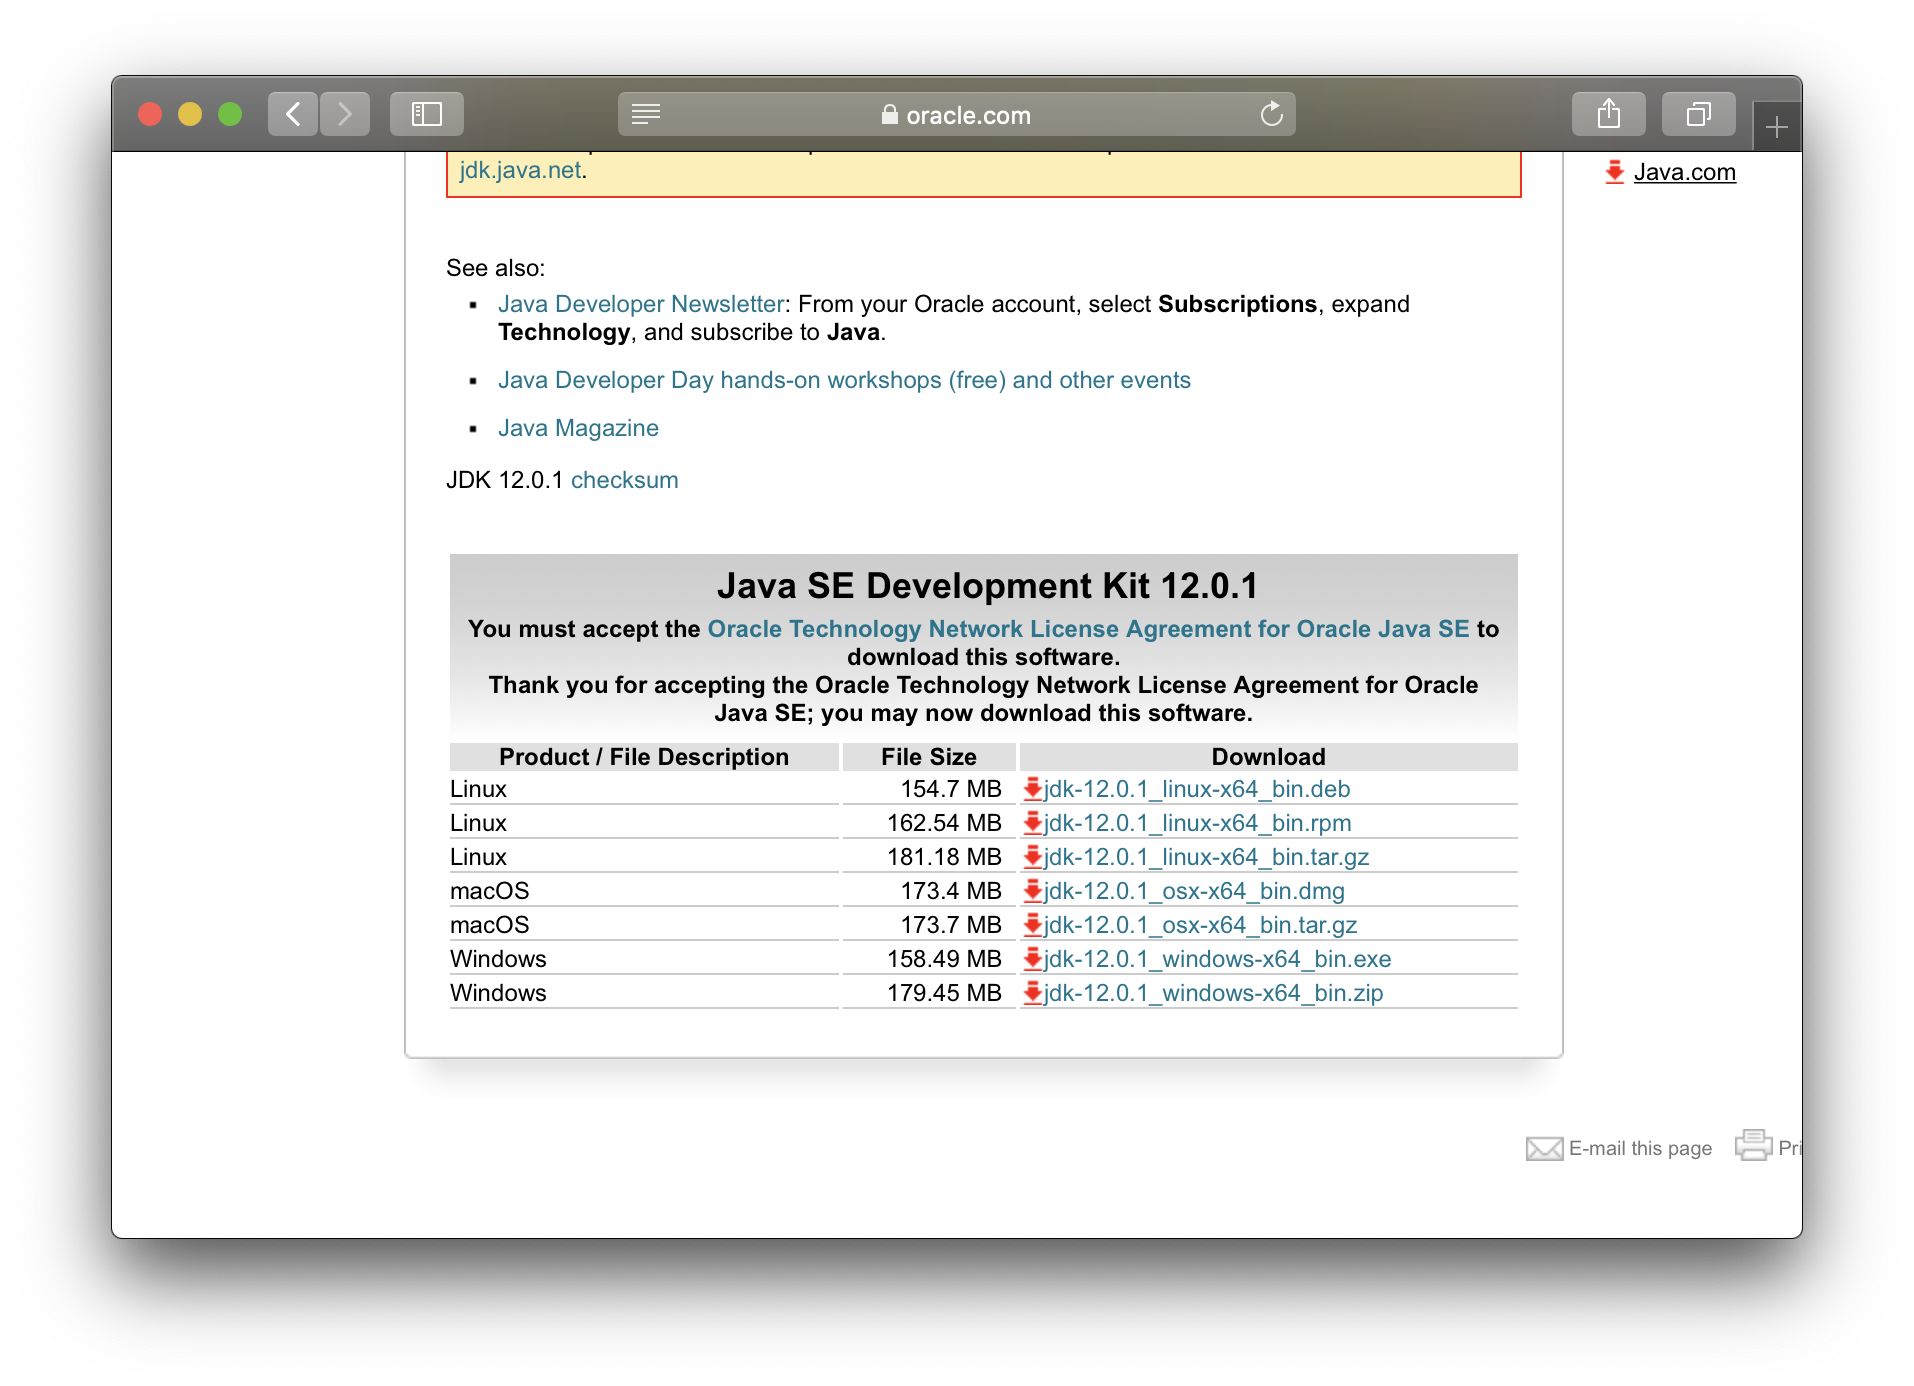This screenshot has width=1914, height=1386.
Task: Click the File Size column header
Action: click(x=929, y=757)
